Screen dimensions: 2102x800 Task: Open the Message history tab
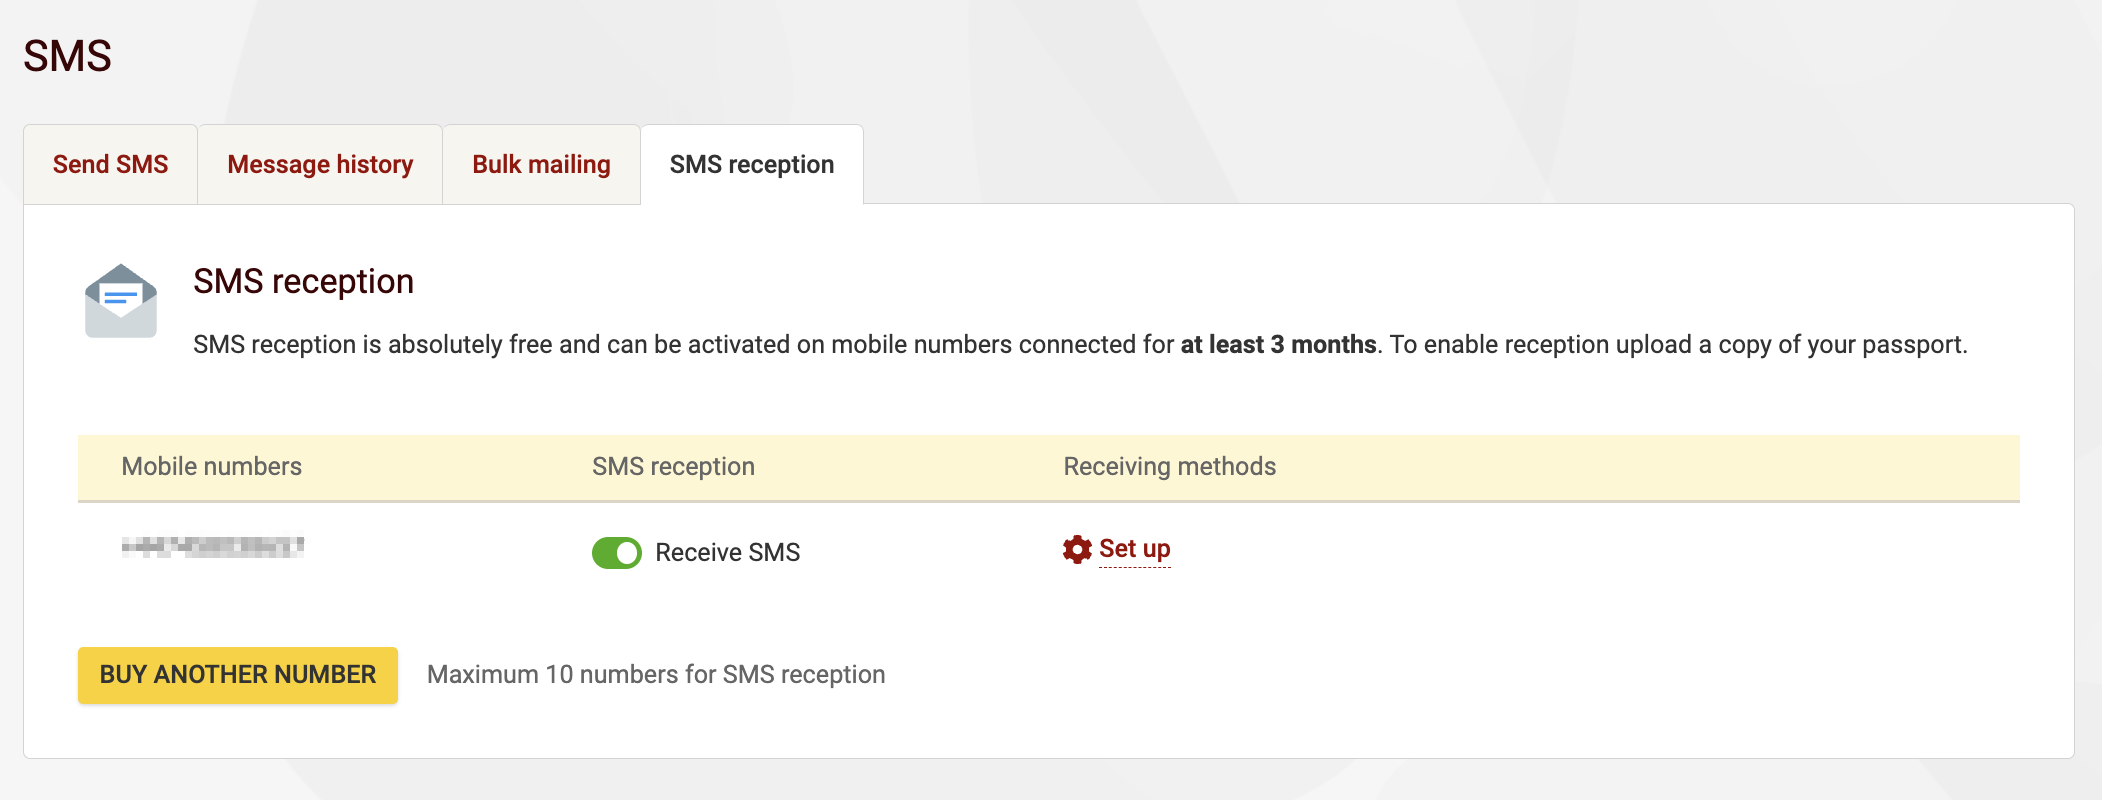pos(320,164)
